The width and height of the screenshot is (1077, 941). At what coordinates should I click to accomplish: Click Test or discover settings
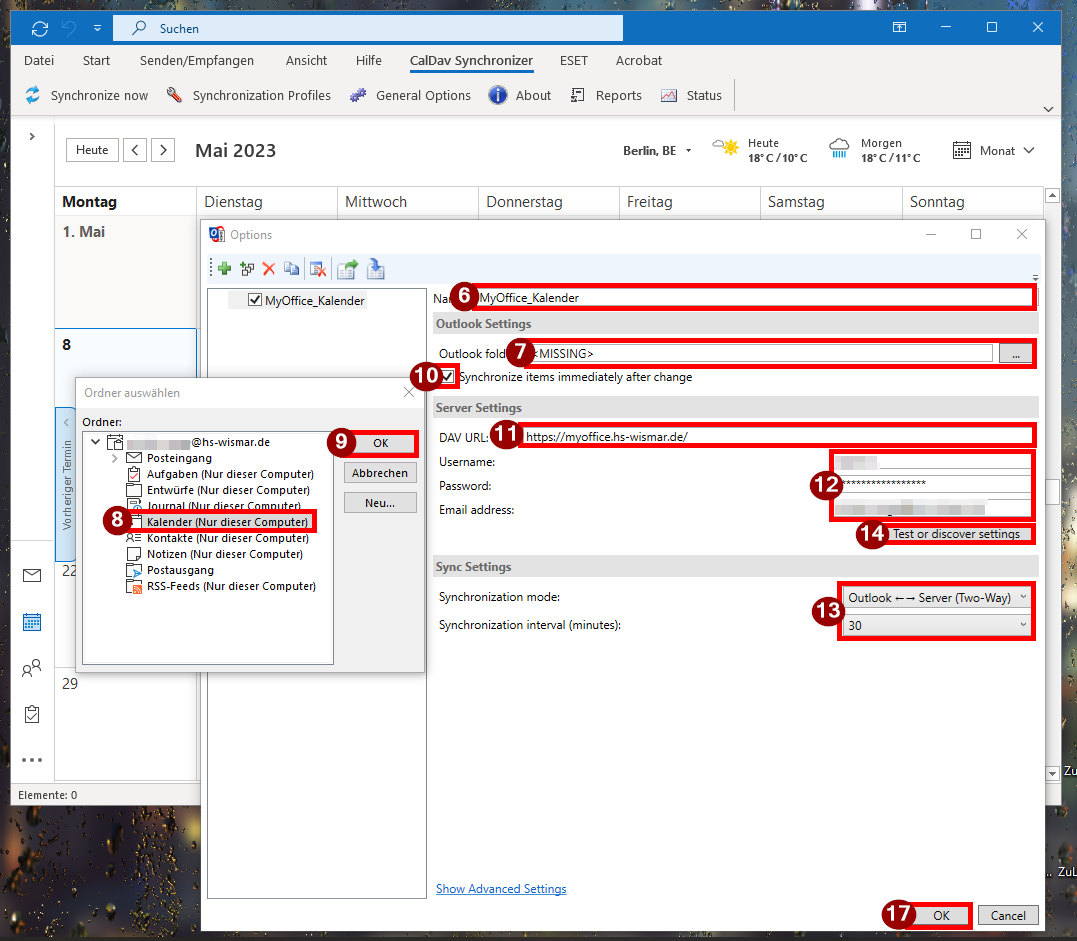tap(956, 534)
